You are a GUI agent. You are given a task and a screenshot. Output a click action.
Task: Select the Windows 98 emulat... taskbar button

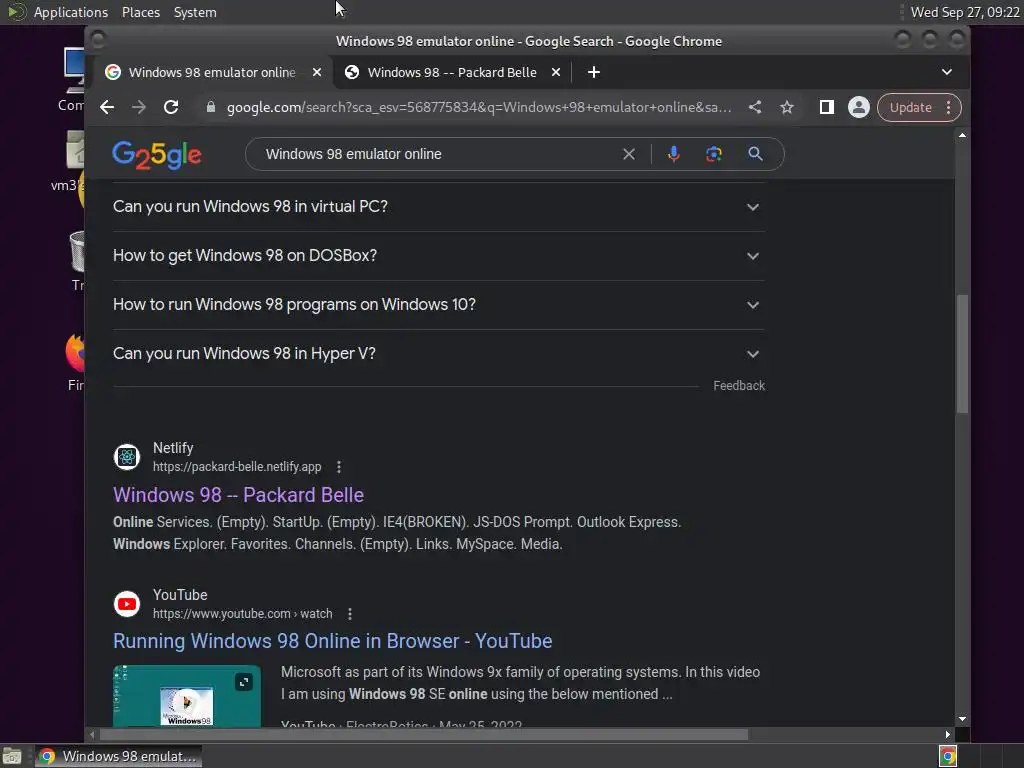pyautogui.click(x=118, y=756)
